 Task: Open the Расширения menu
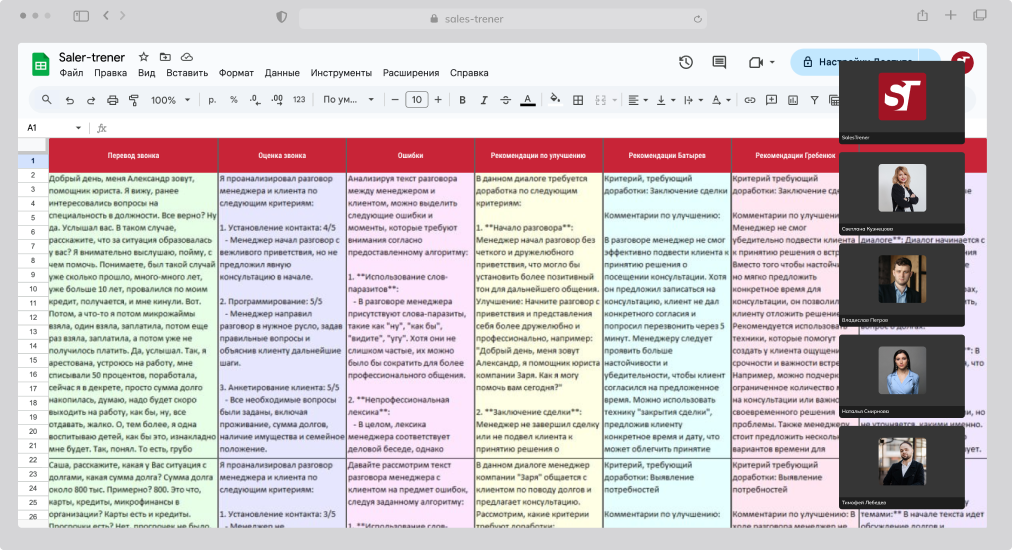(x=411, y=73)
